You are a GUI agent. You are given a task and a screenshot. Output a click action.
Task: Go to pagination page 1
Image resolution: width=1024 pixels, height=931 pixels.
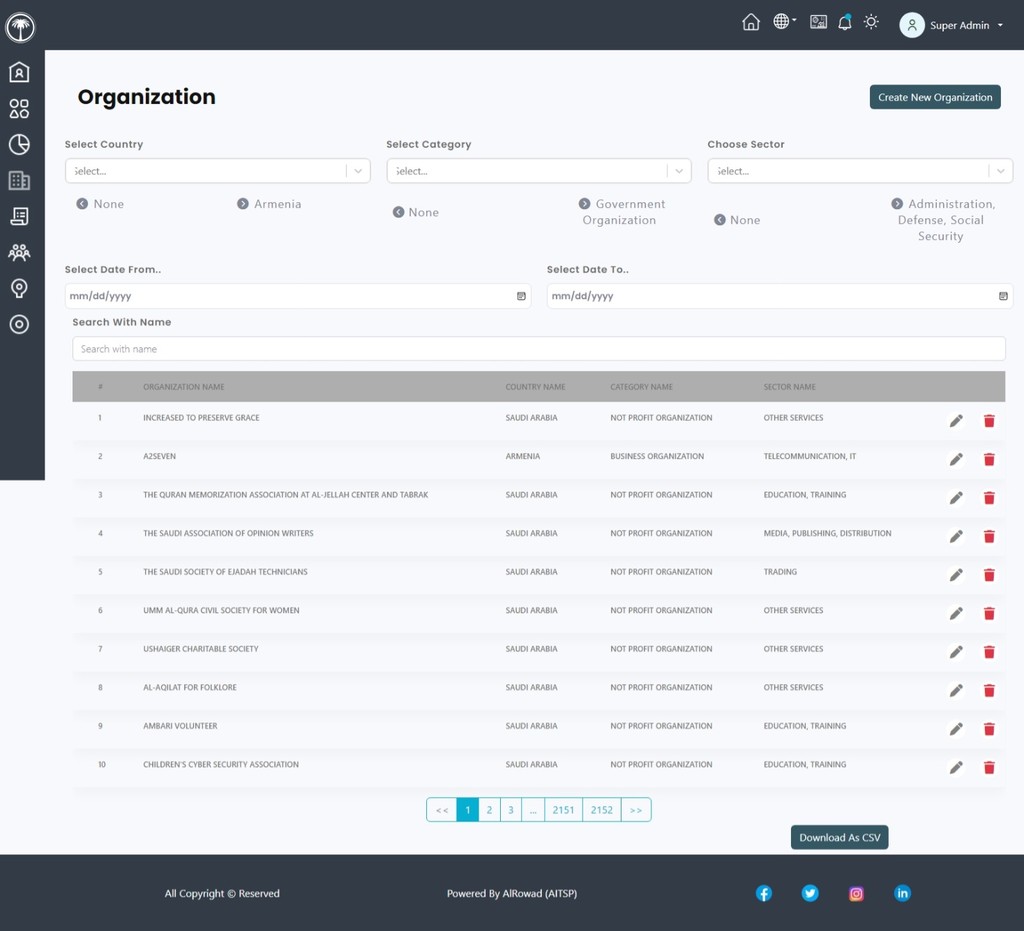click(468, 810)
